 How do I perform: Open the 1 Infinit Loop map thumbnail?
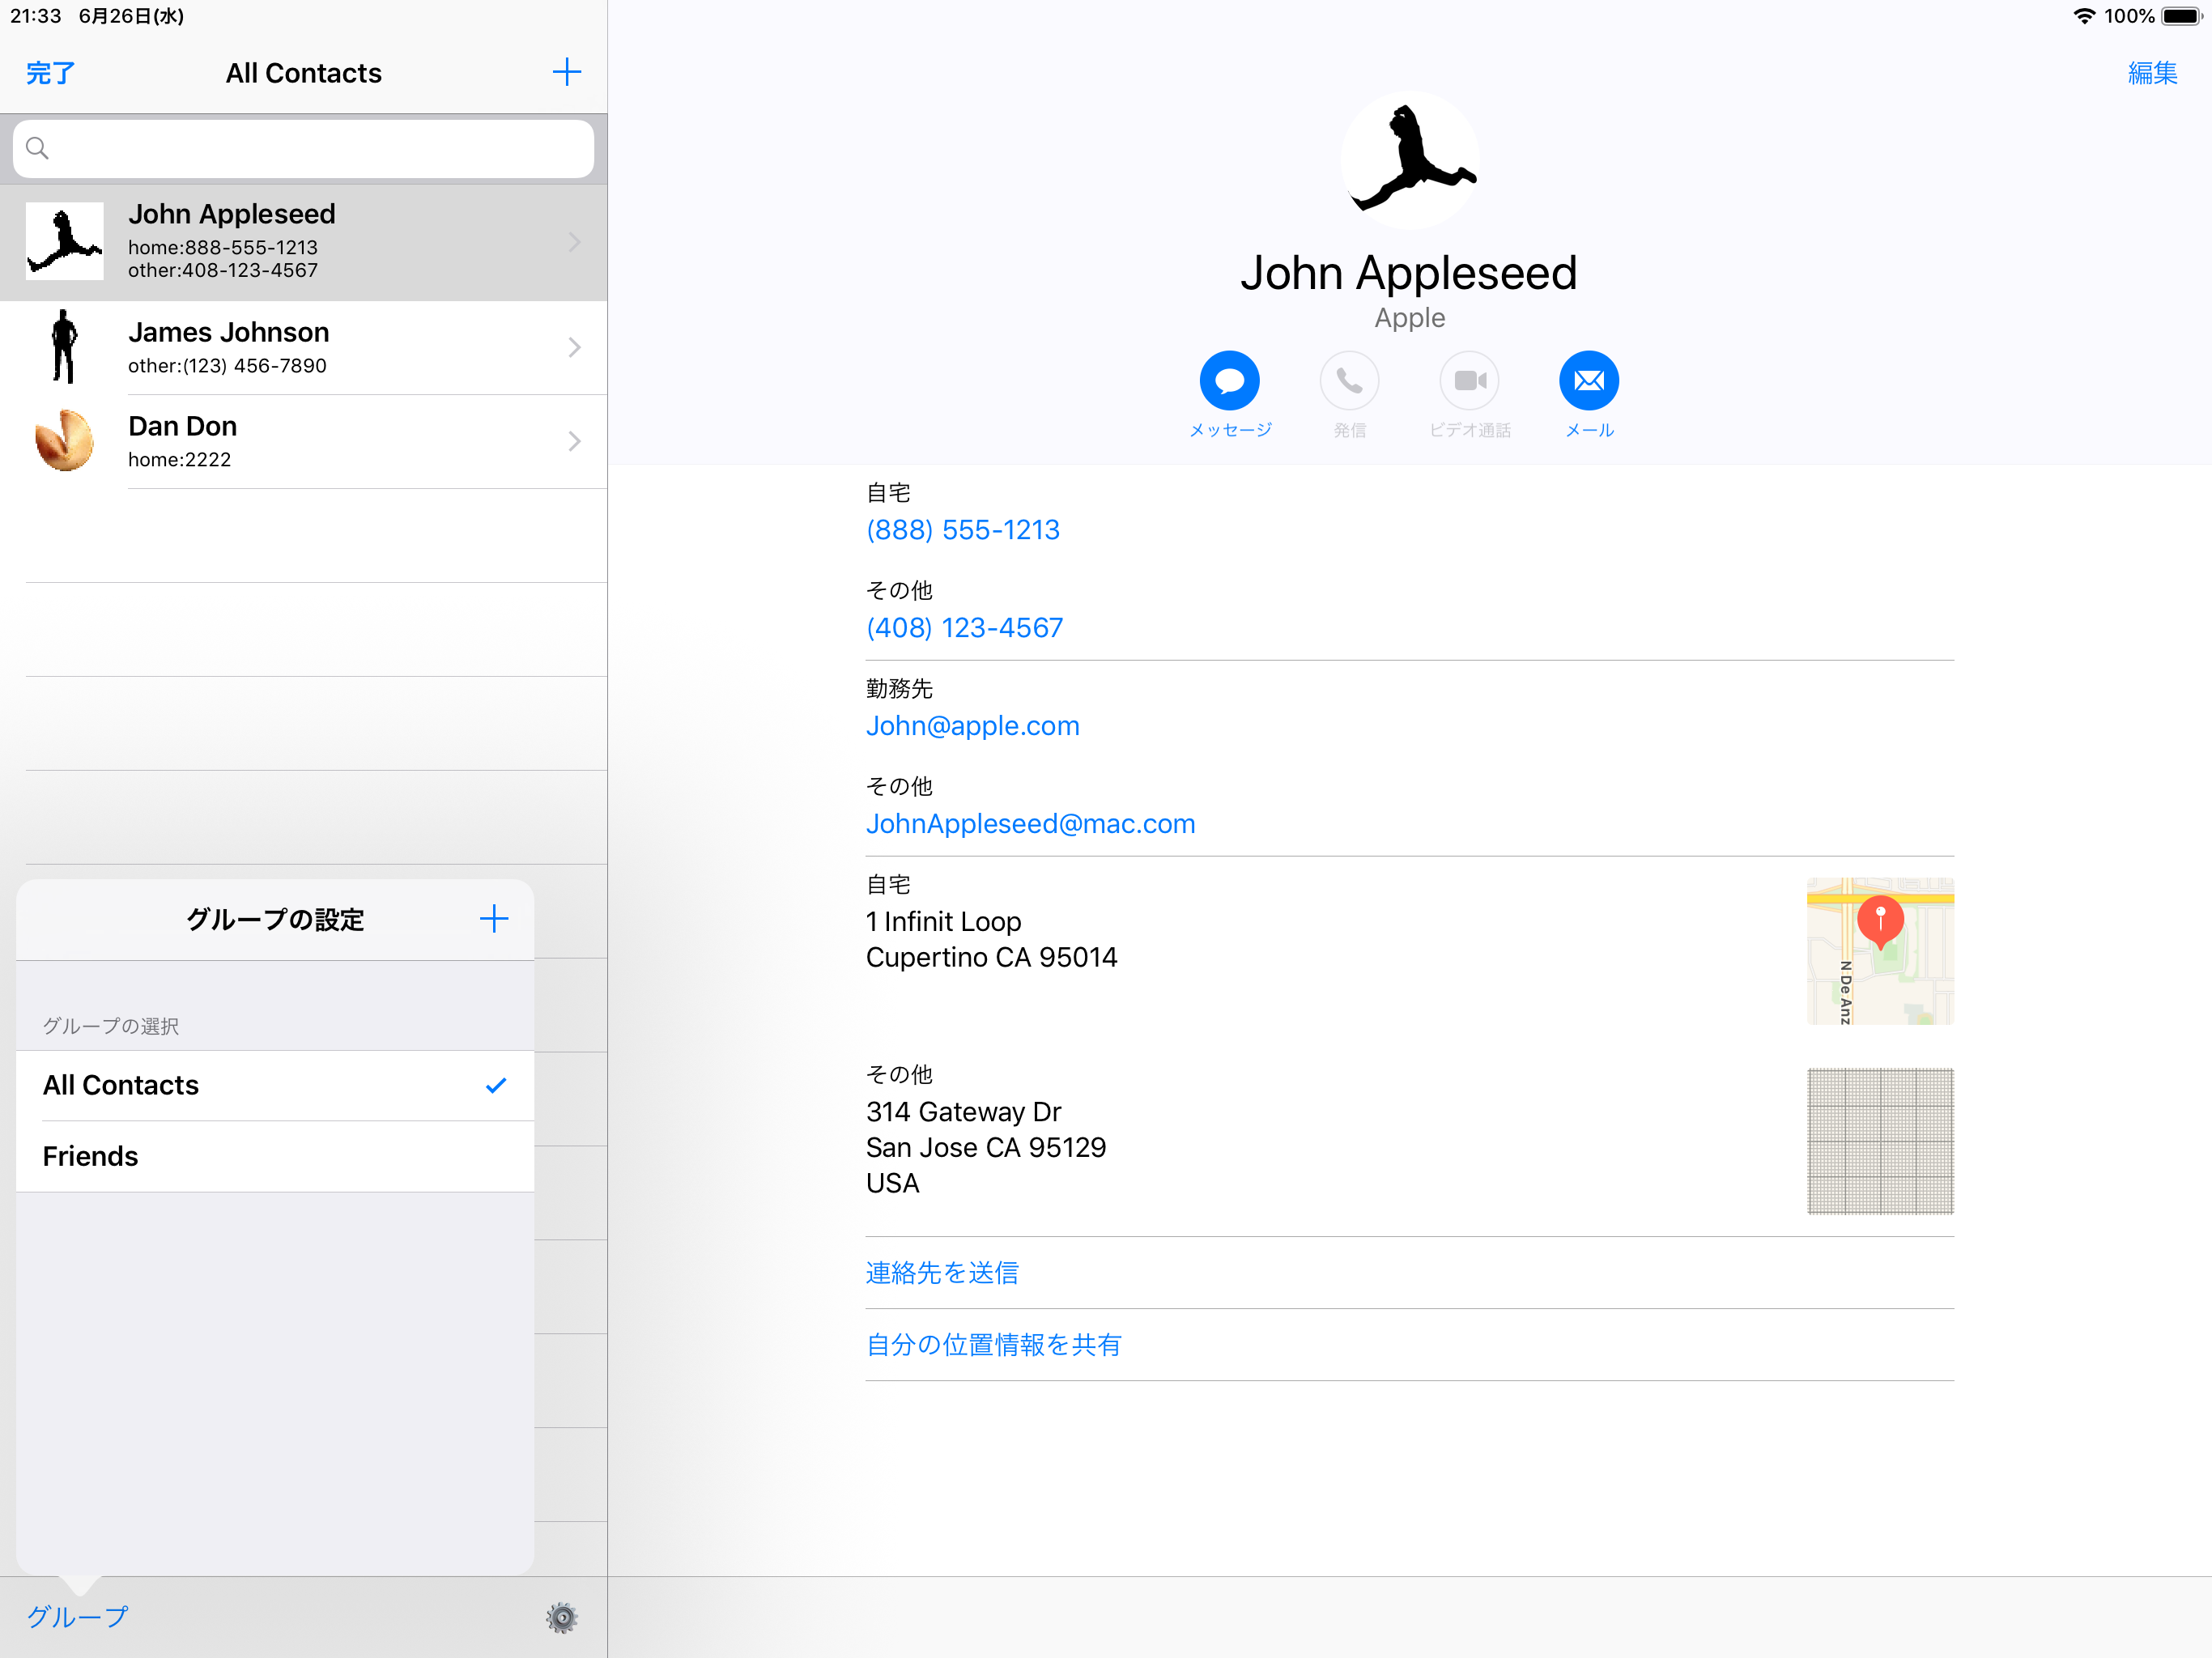[1880, 951]
